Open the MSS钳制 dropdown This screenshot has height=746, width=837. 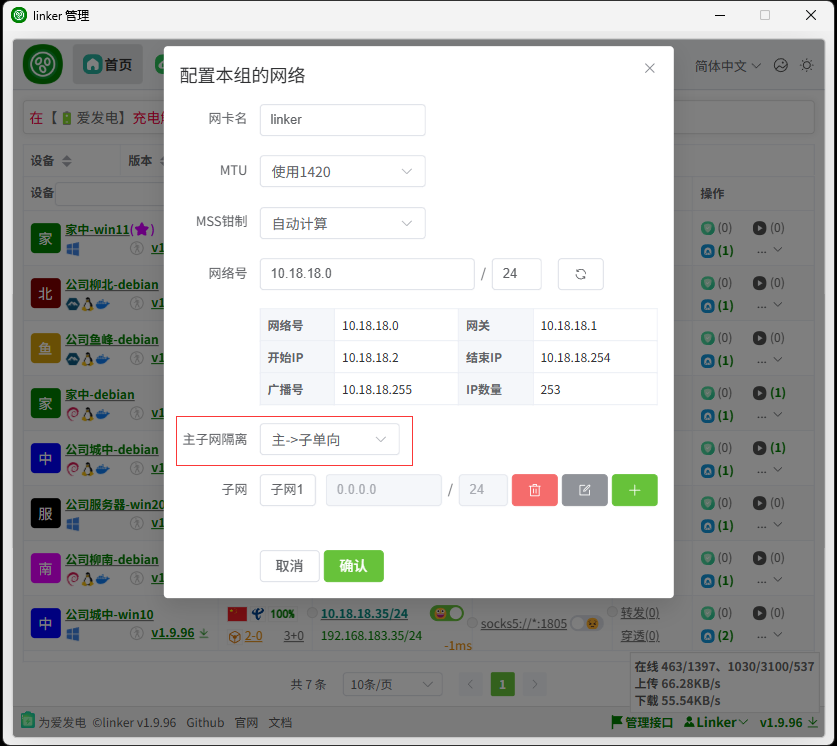point(342,224)
